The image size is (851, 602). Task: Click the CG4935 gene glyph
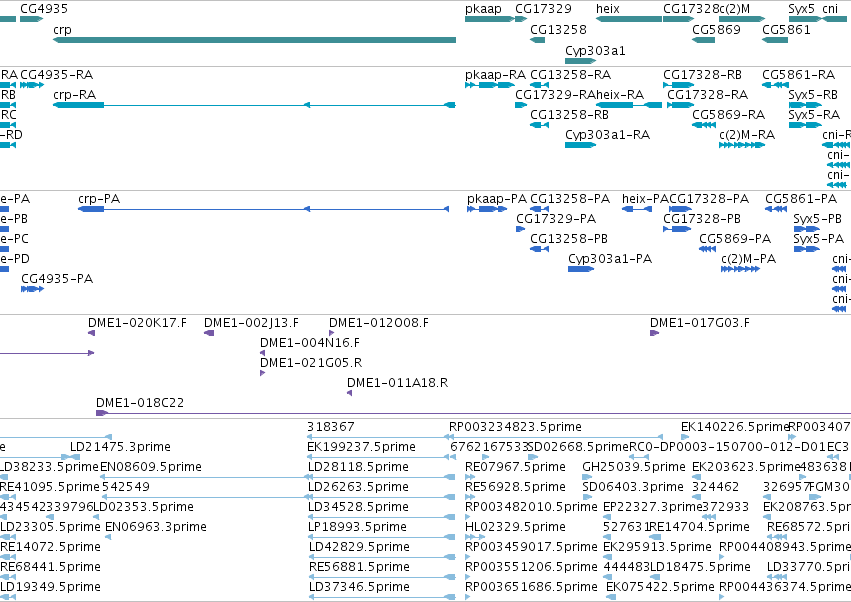pos(31,19)
